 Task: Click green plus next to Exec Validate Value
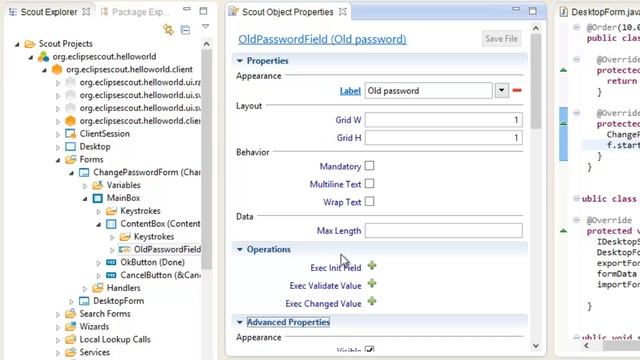[x=372, y=284]
